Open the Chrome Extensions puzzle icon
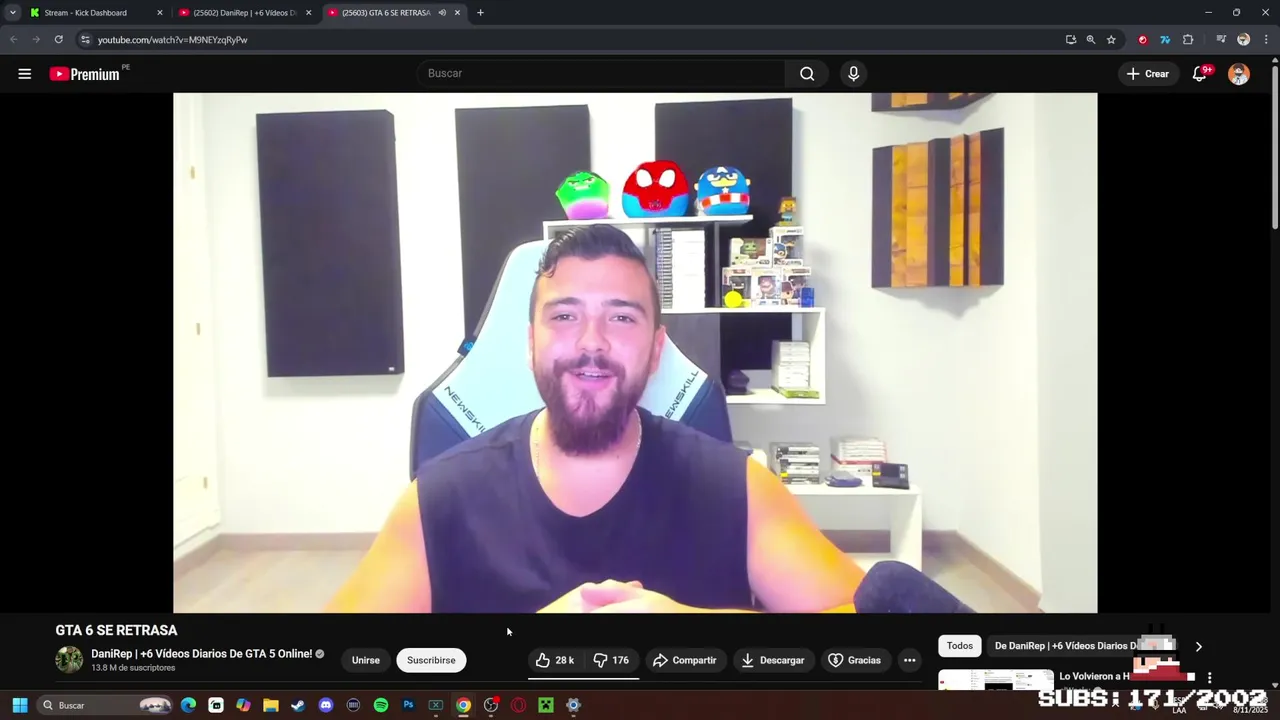The image size is (1280, 720). click(x=1188, y=40)
